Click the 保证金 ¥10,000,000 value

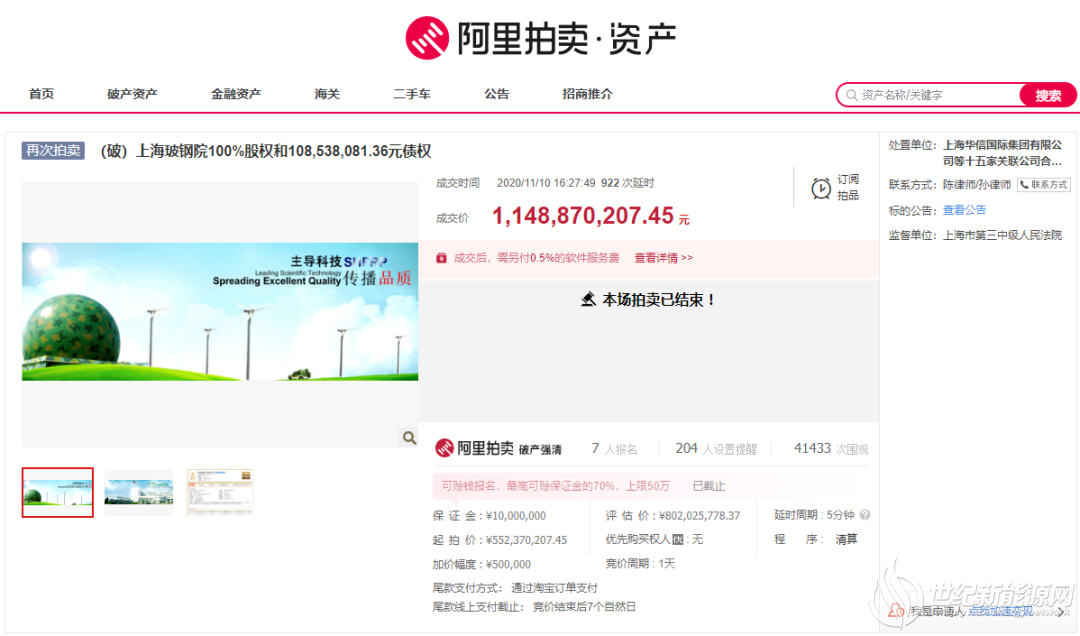(x=516, y=515)
